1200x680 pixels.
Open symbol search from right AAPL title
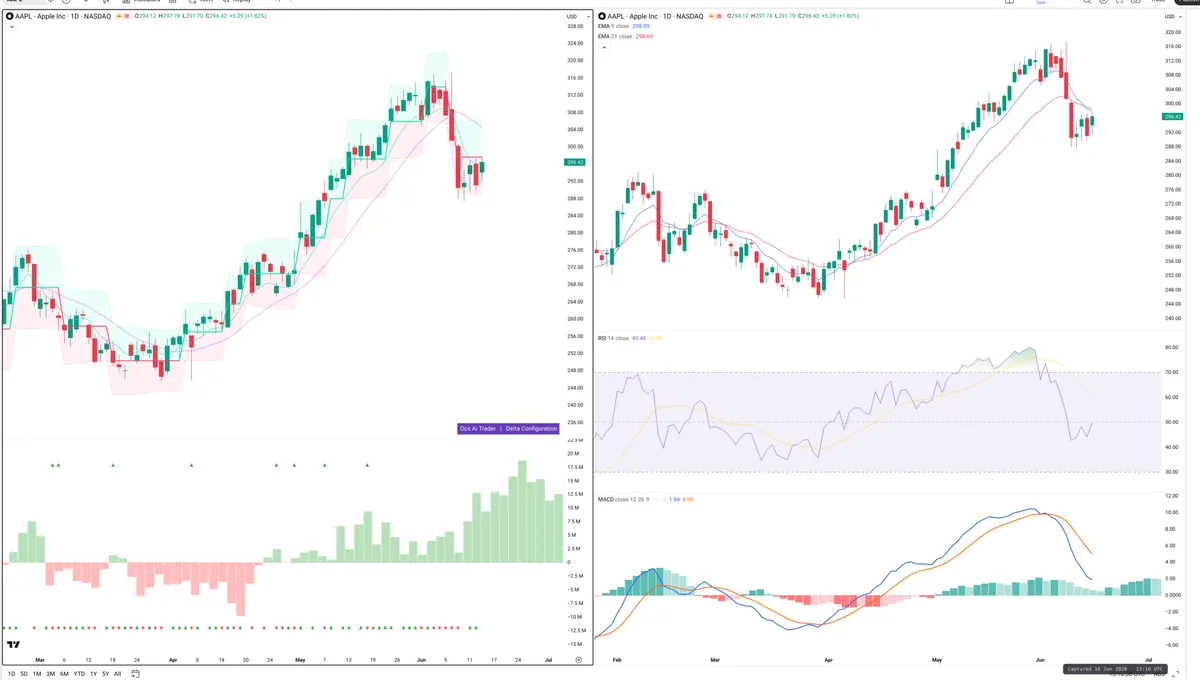click(x=656, y=17)
